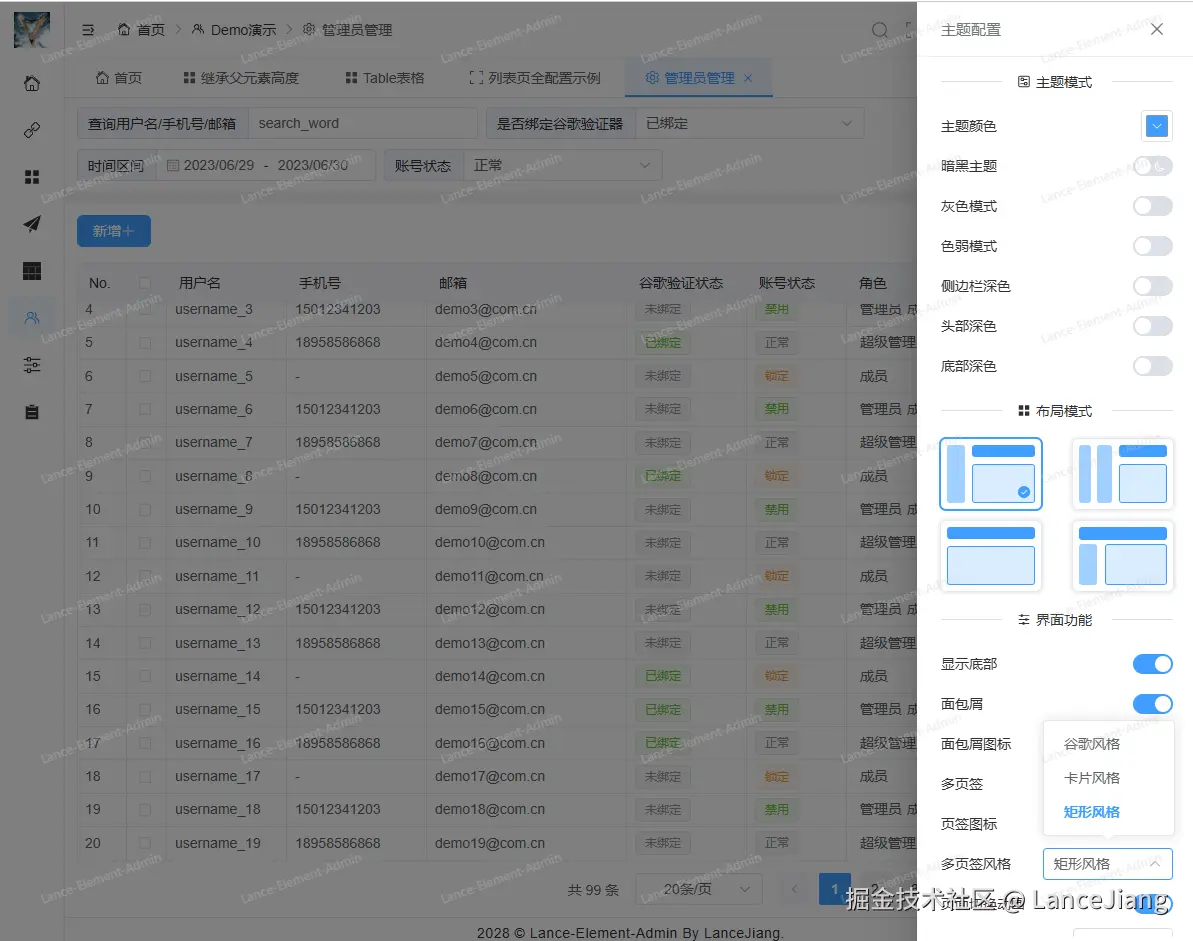Open the table icon in the sidebar
Screen dimensions: 1193x941
tap(32, 270)
